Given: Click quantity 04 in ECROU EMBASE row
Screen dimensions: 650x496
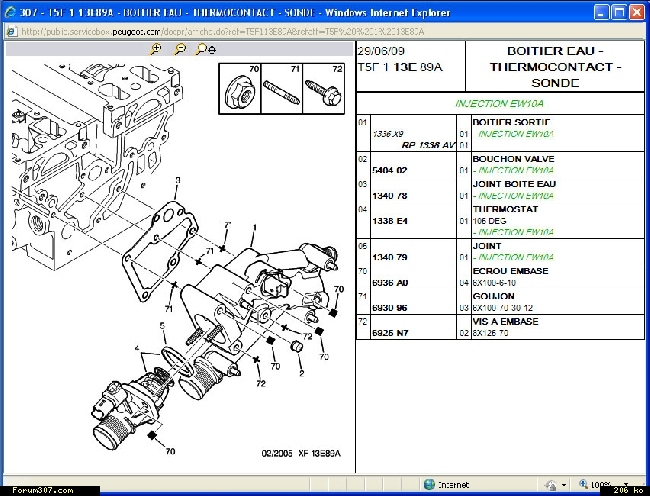Looking at the screenshot, I should coord(464,283).
